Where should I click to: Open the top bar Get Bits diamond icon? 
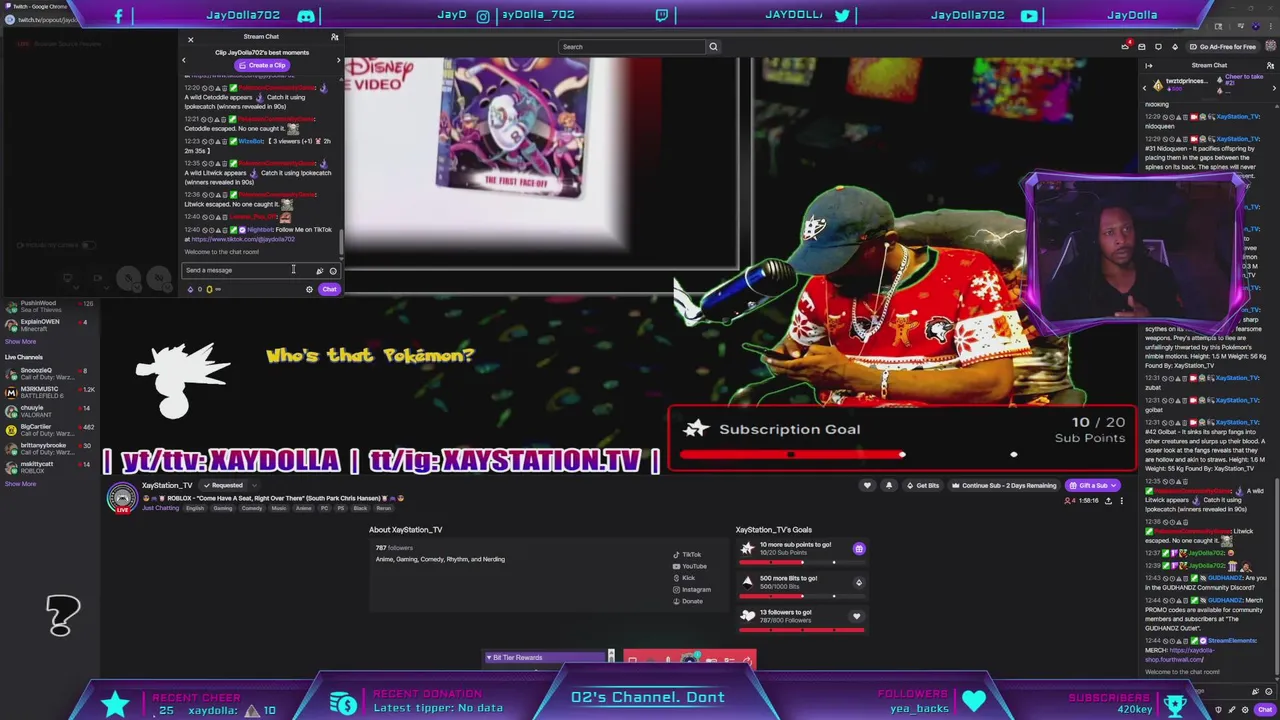[1175, 47]
